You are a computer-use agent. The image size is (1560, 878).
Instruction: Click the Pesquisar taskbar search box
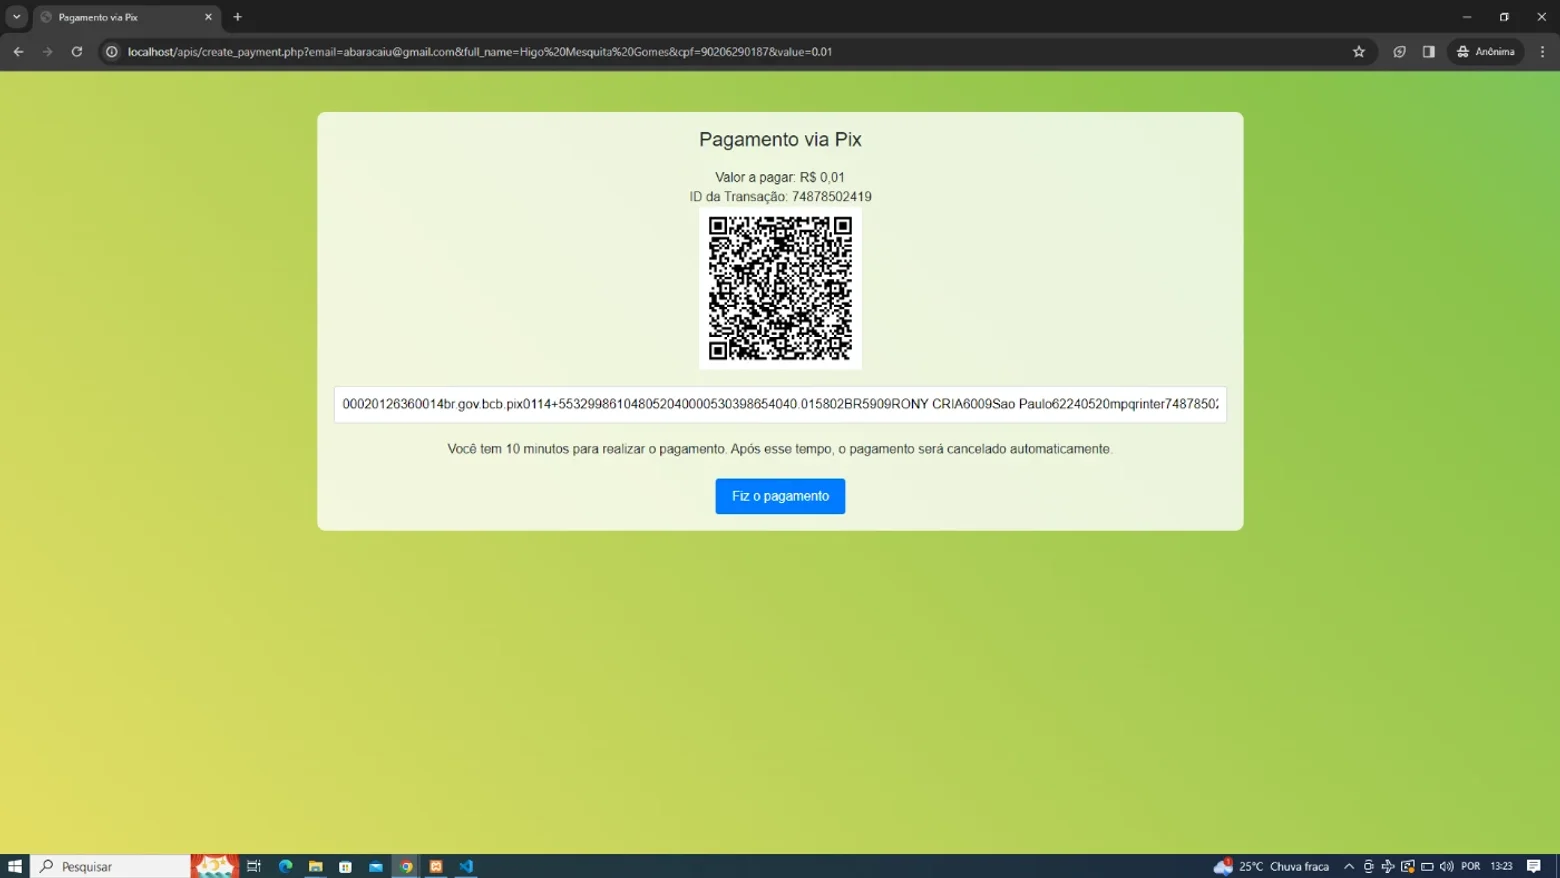pos(111,866)
